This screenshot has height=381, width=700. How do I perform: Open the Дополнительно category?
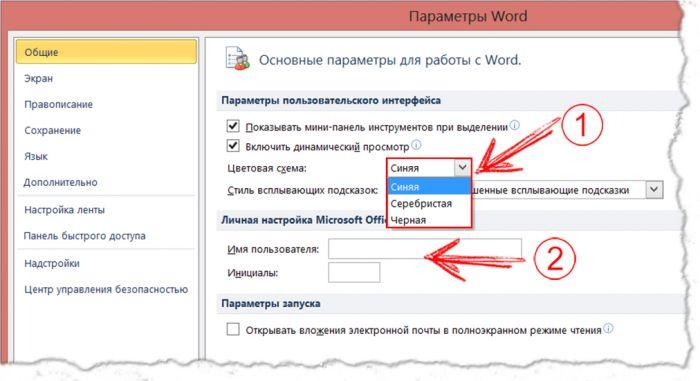coord(61,182)
